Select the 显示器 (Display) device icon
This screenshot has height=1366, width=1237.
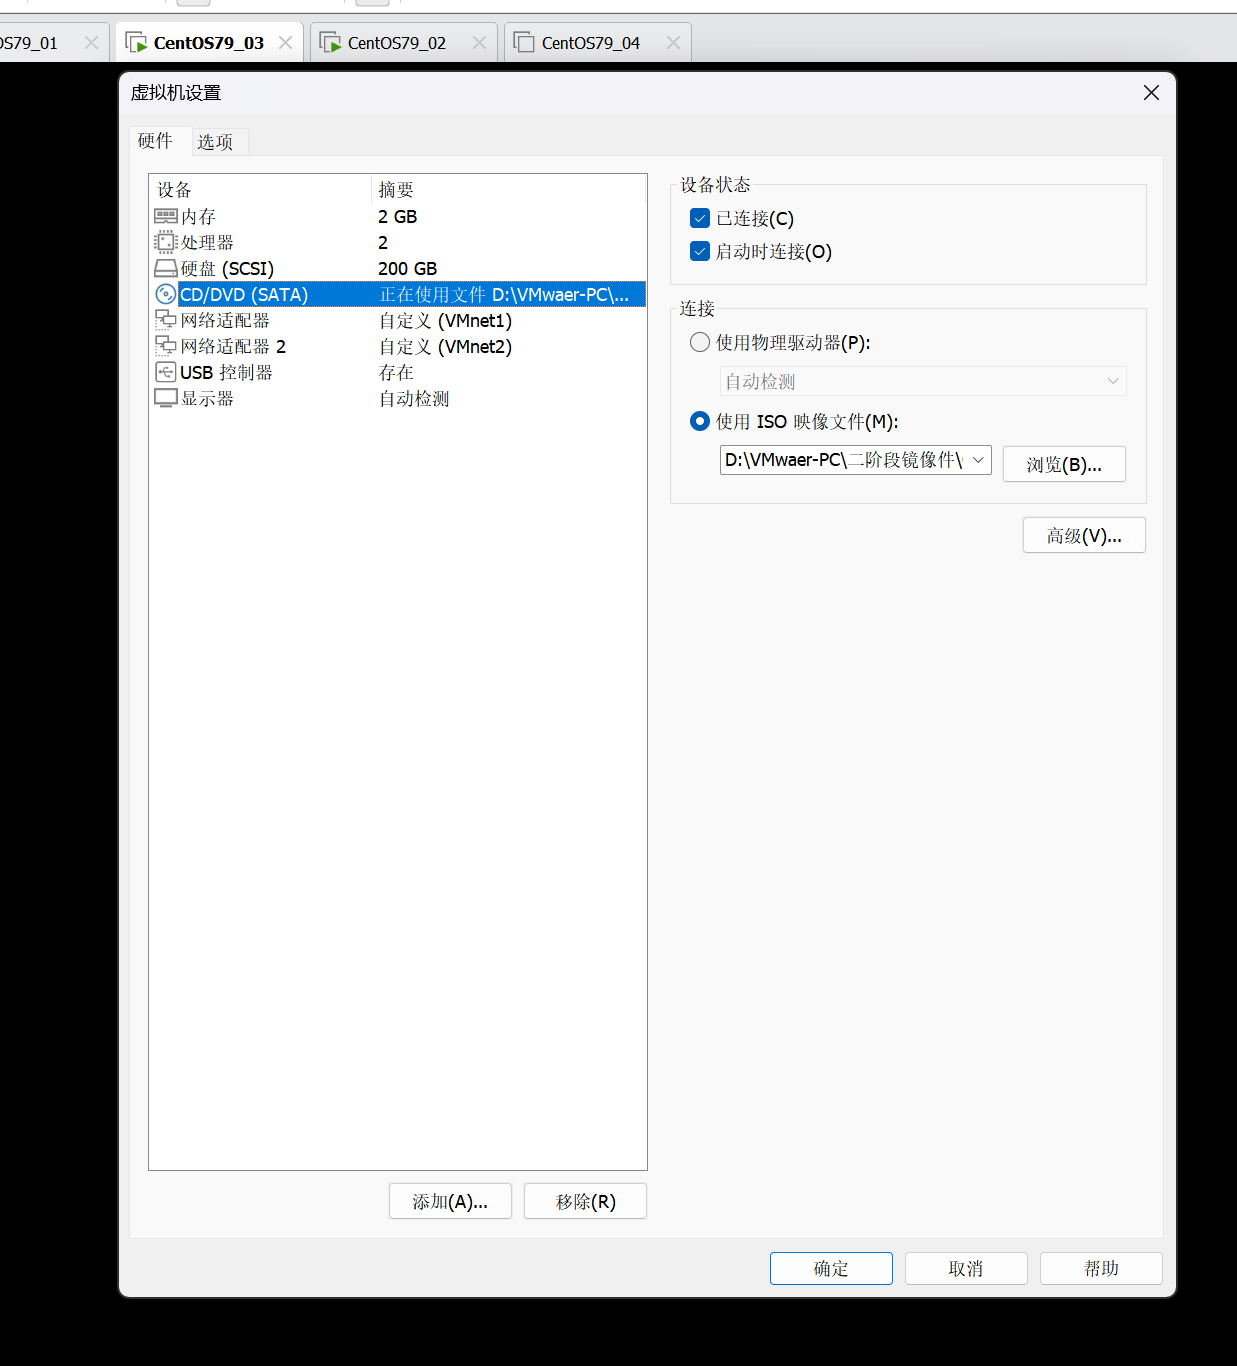[x=166, y=398]
